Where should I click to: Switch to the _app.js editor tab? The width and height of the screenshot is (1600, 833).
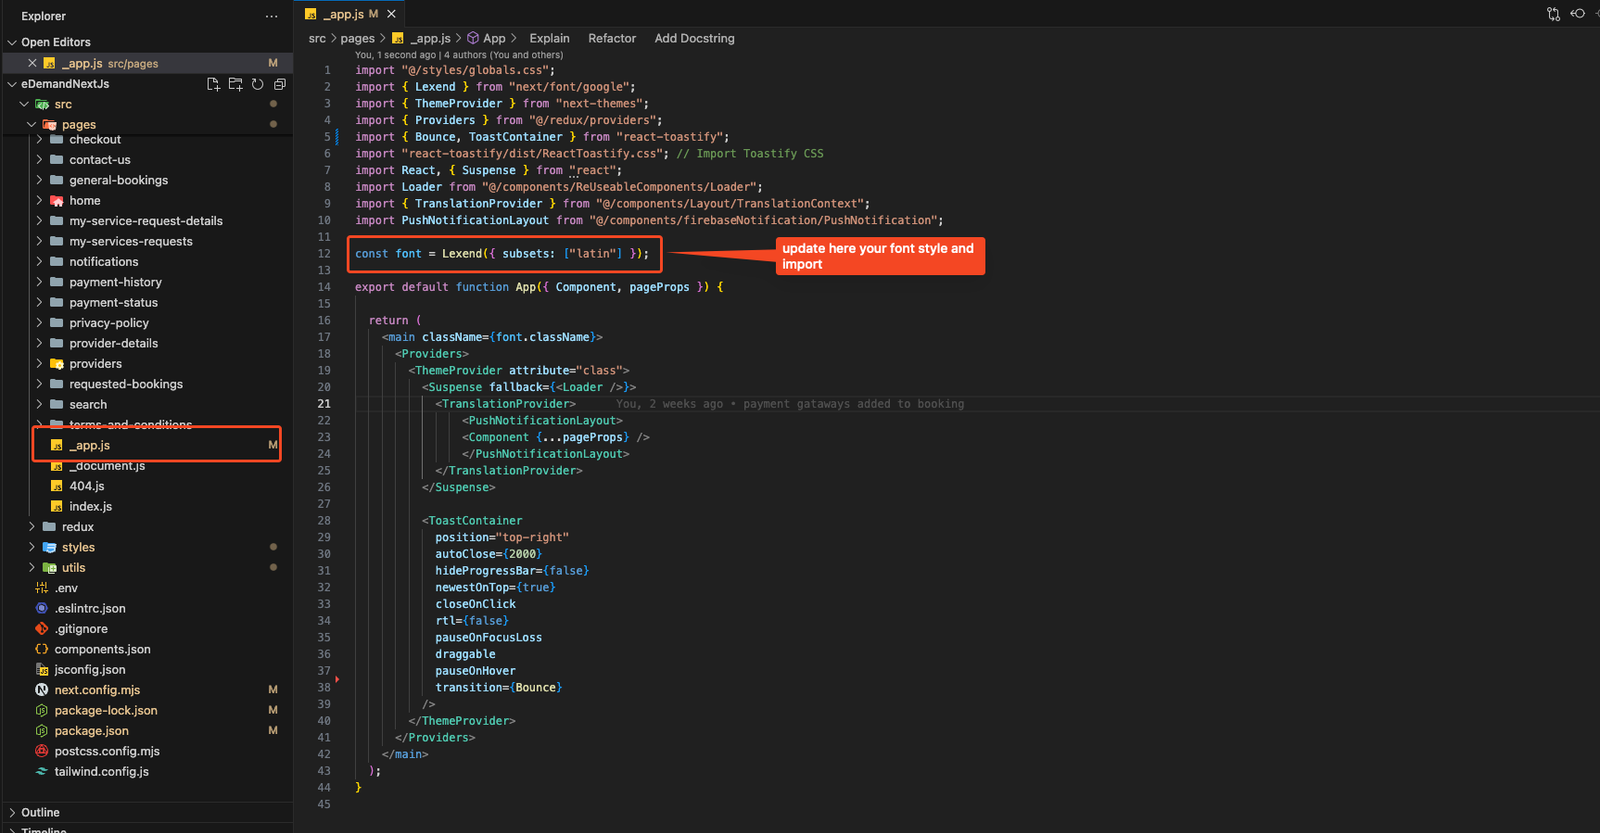(343, 14)
